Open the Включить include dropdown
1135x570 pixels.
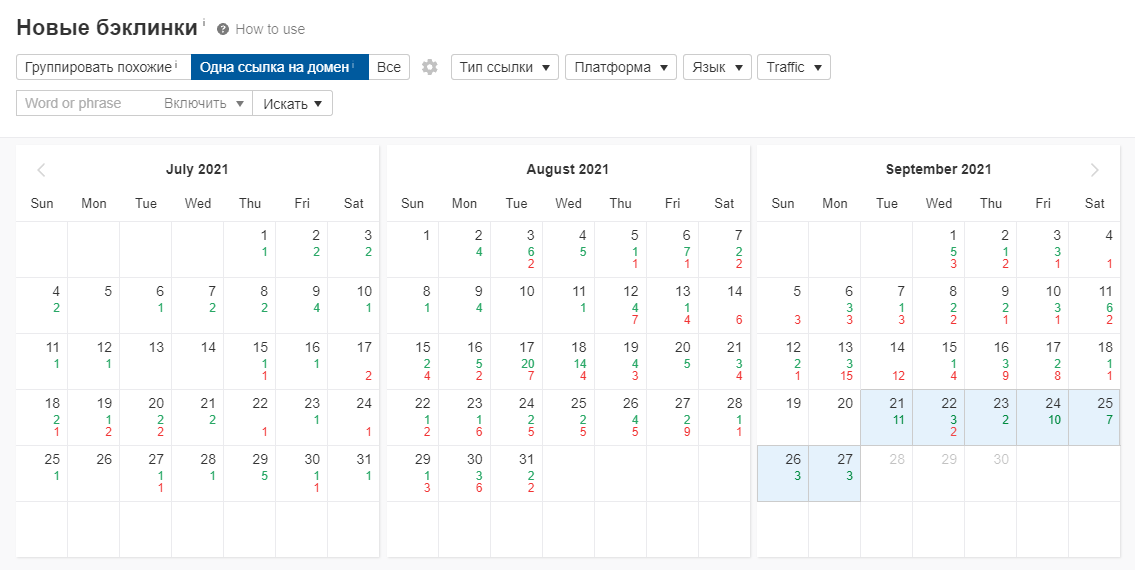(204, 103)
